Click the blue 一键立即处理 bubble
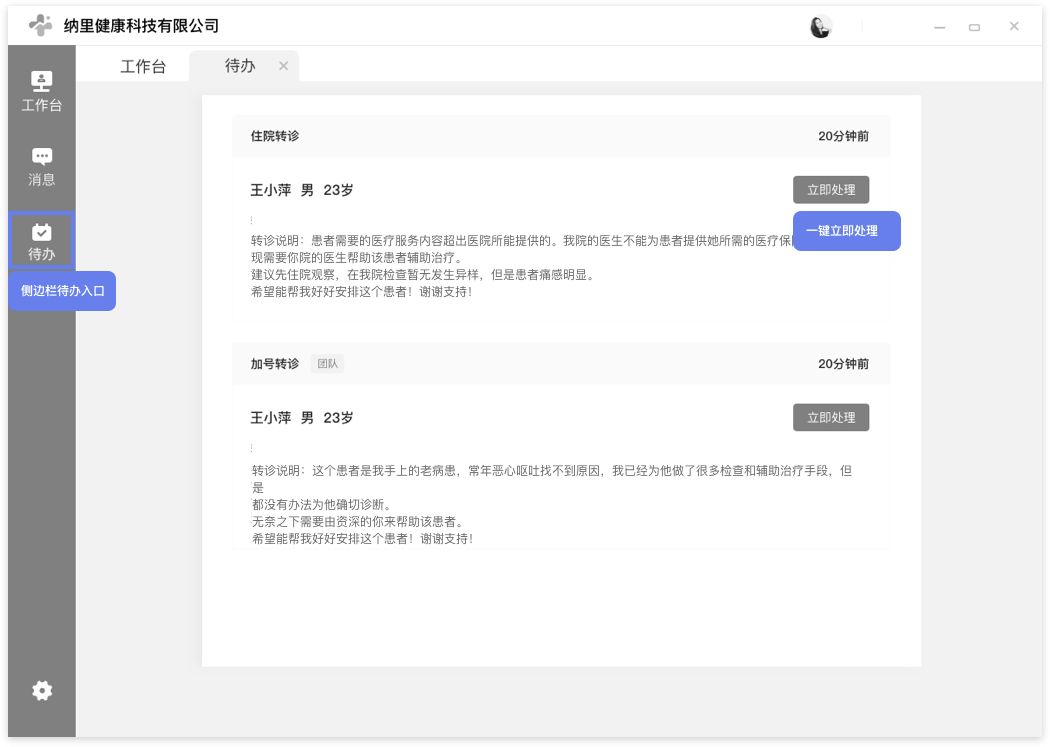Viewport: 1050px width, 747px height. point(846,231)
